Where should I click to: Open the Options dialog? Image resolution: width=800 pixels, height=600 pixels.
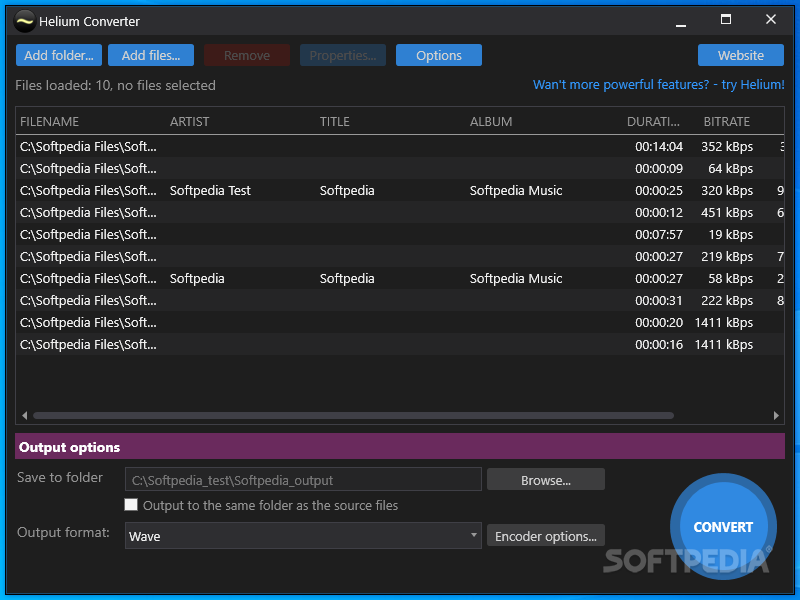[x=438, y=55]
